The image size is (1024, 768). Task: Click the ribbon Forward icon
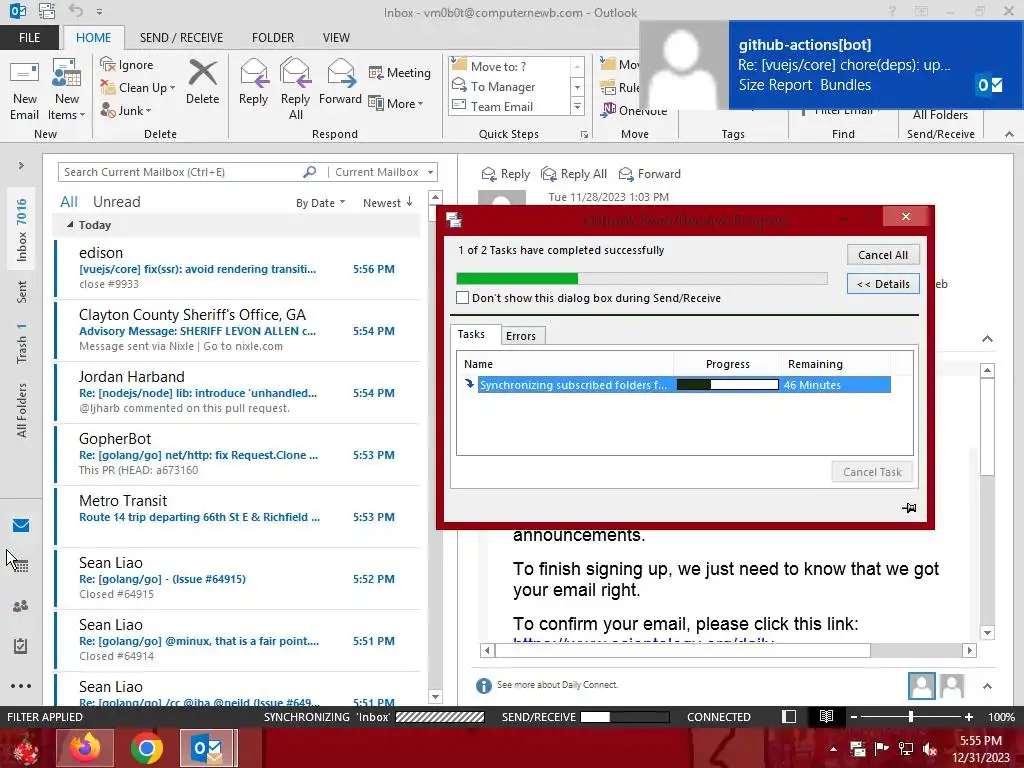[340, 82]
